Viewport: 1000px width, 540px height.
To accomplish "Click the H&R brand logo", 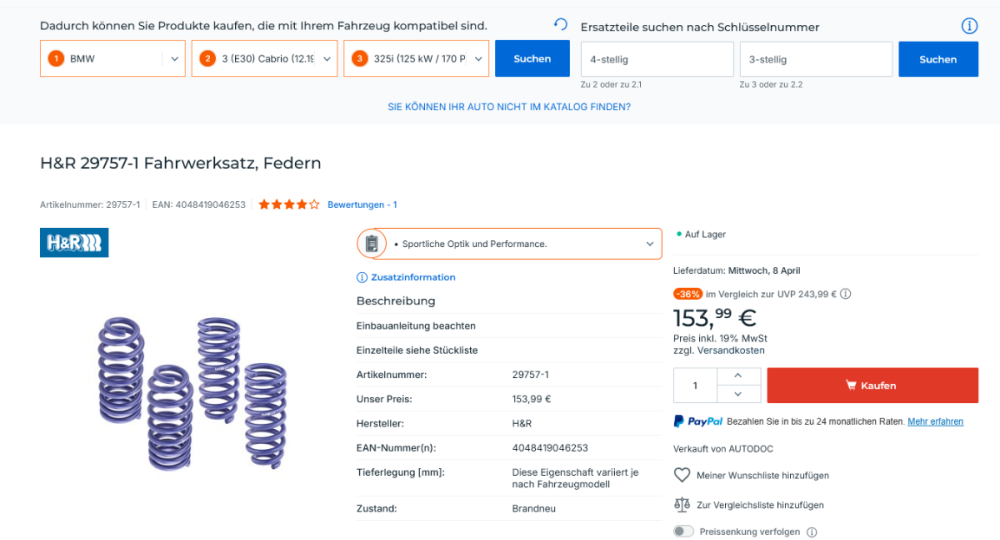I will pos(74,242).
